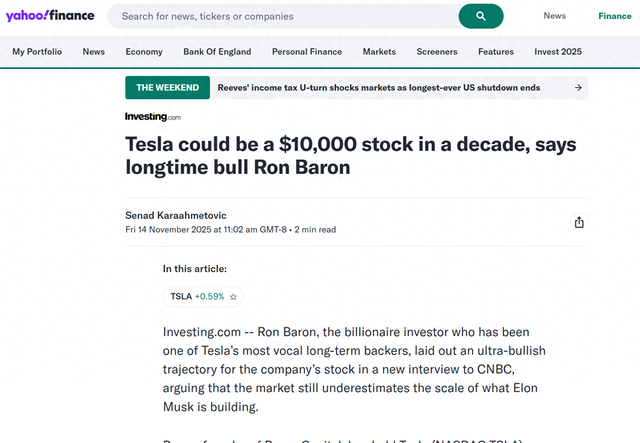Viewport: 640px width, 443px height.
Task: Go to Bank Of England section
Action: [x=217, y=52]
